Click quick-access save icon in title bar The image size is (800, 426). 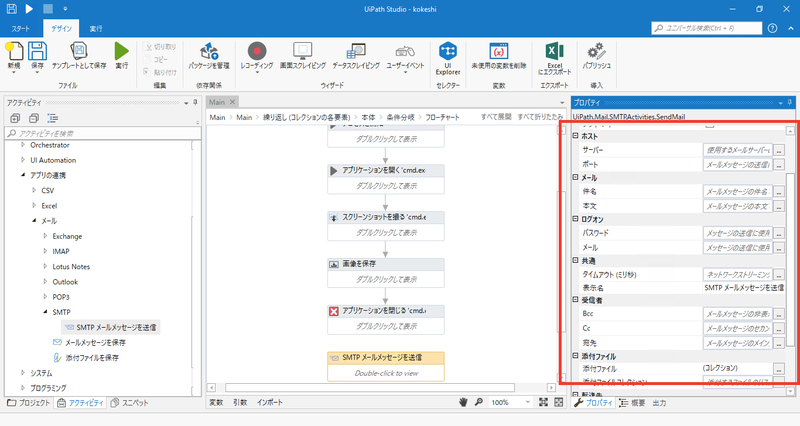coord(11,9)
